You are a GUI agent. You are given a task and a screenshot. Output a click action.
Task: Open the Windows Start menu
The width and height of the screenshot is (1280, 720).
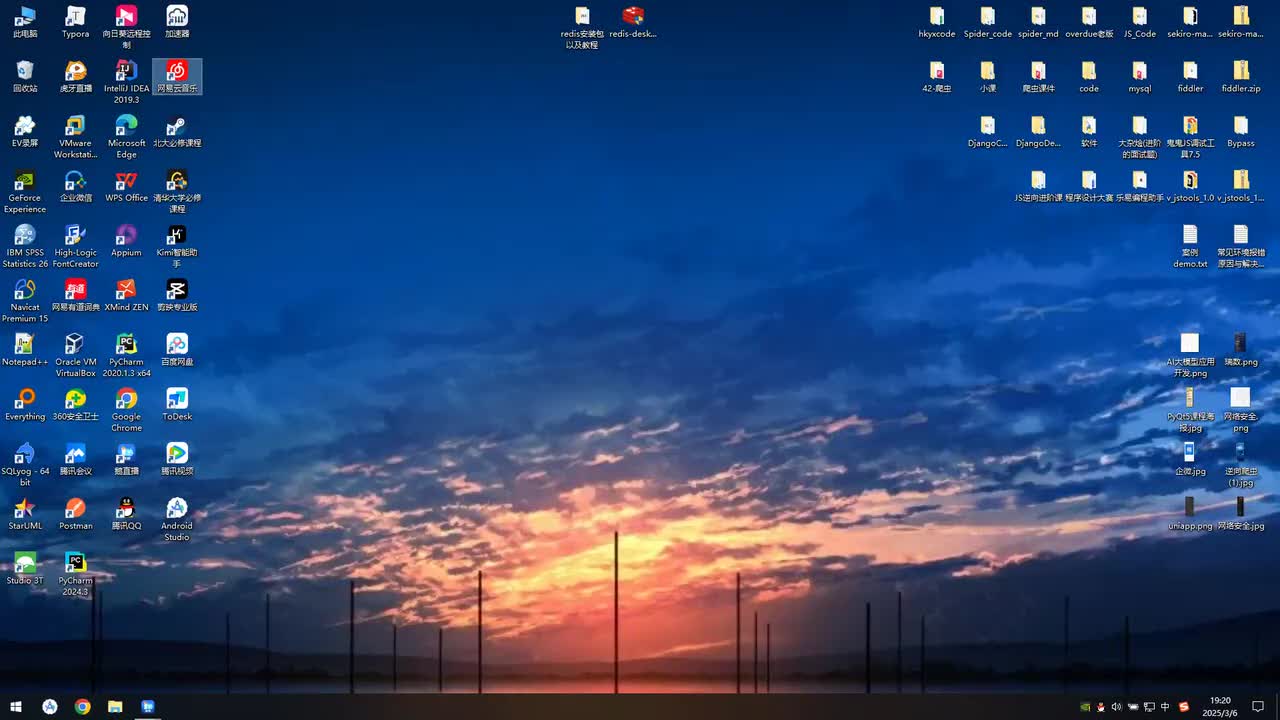point(16,707)
